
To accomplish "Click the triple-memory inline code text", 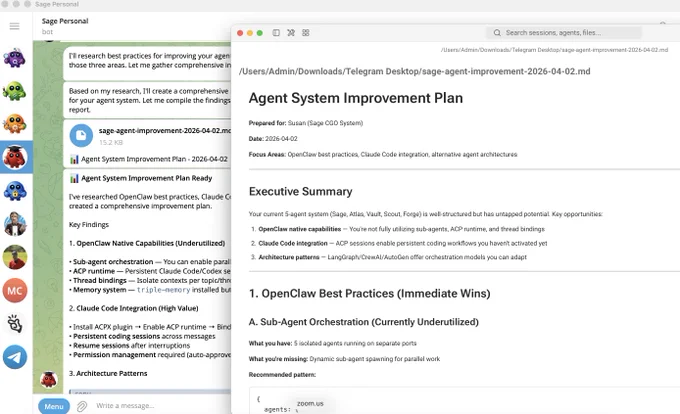I will (163, 290).
